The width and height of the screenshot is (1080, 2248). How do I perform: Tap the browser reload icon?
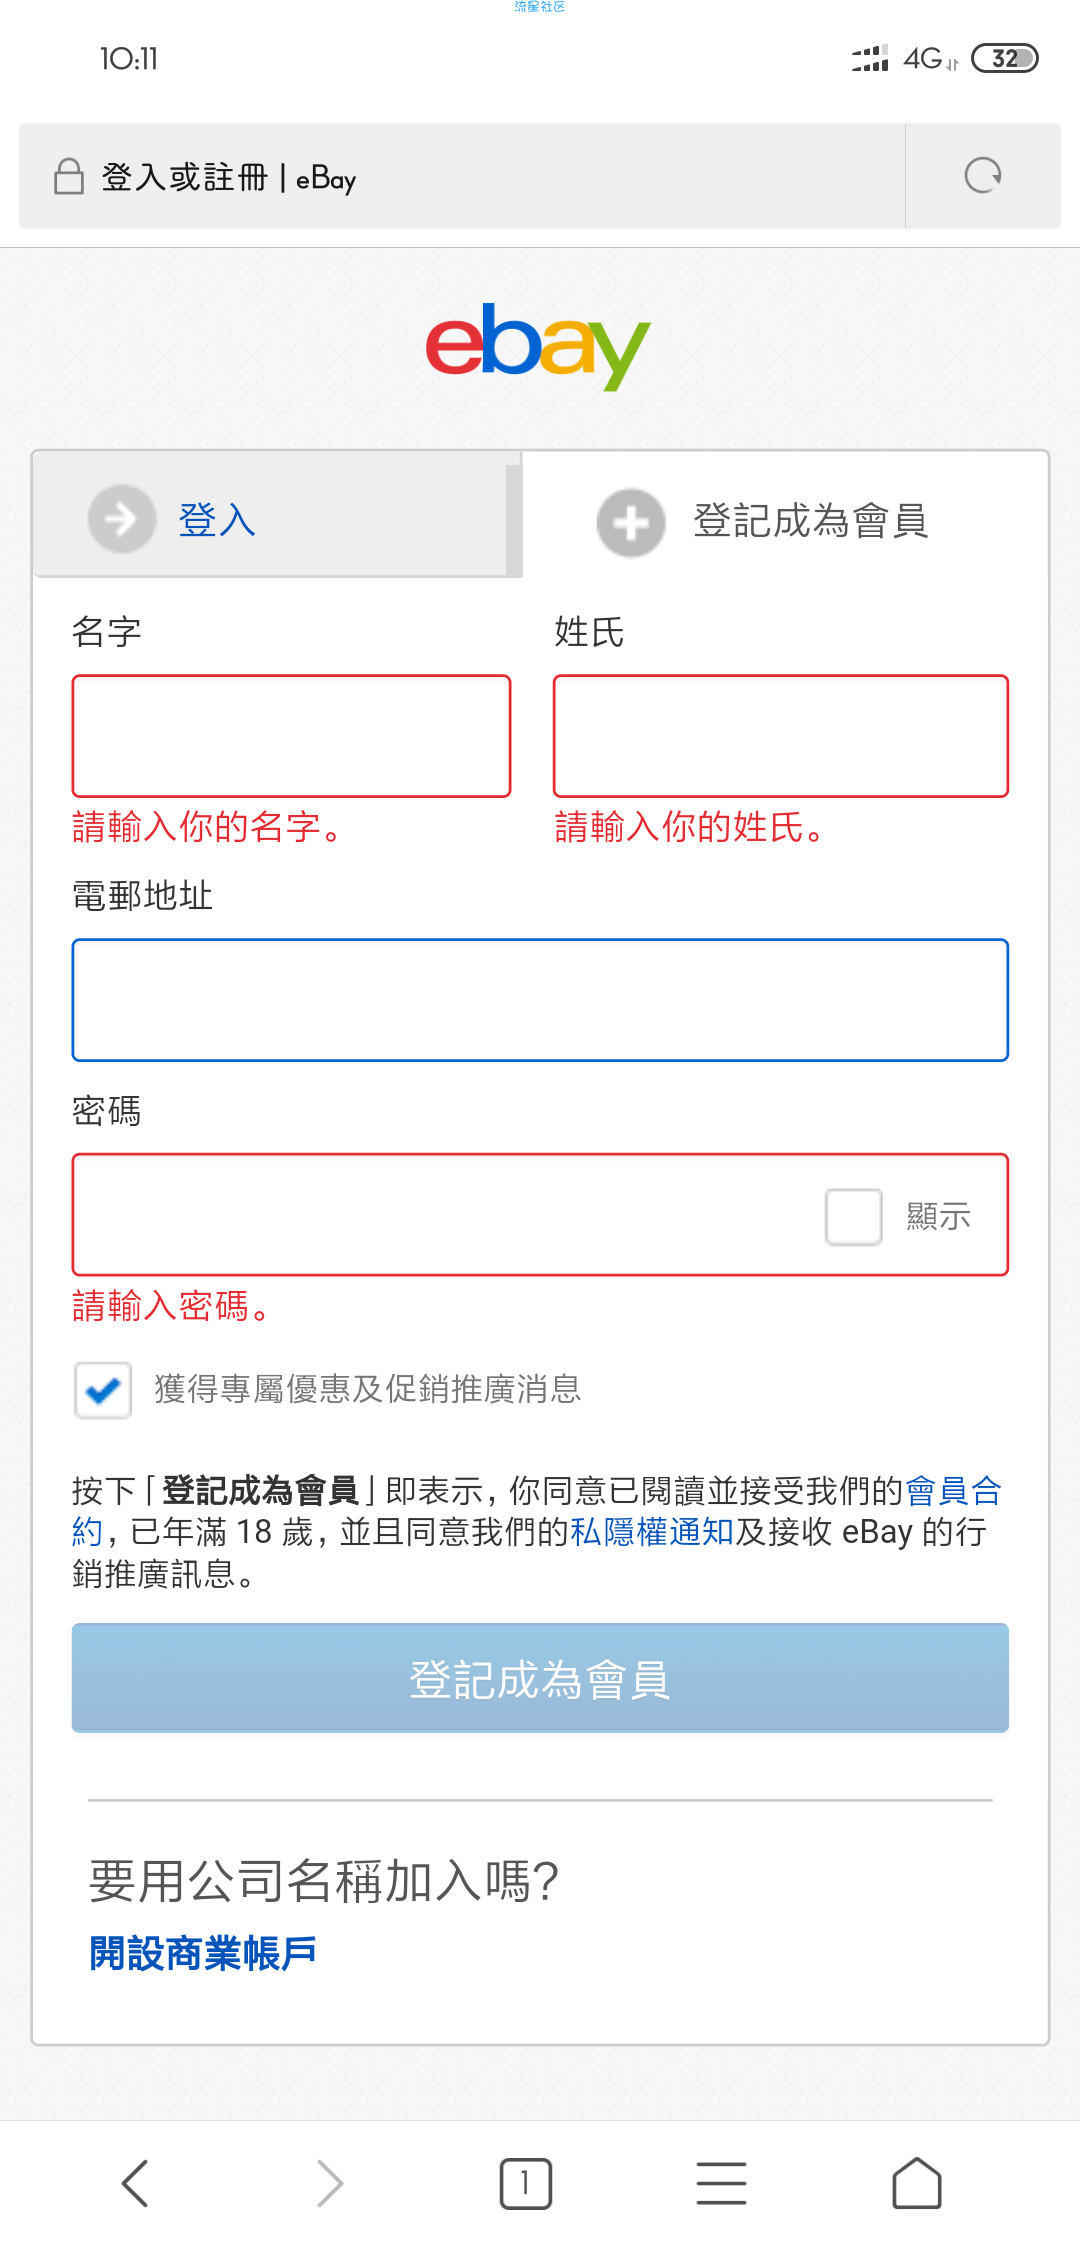(982, 176)
